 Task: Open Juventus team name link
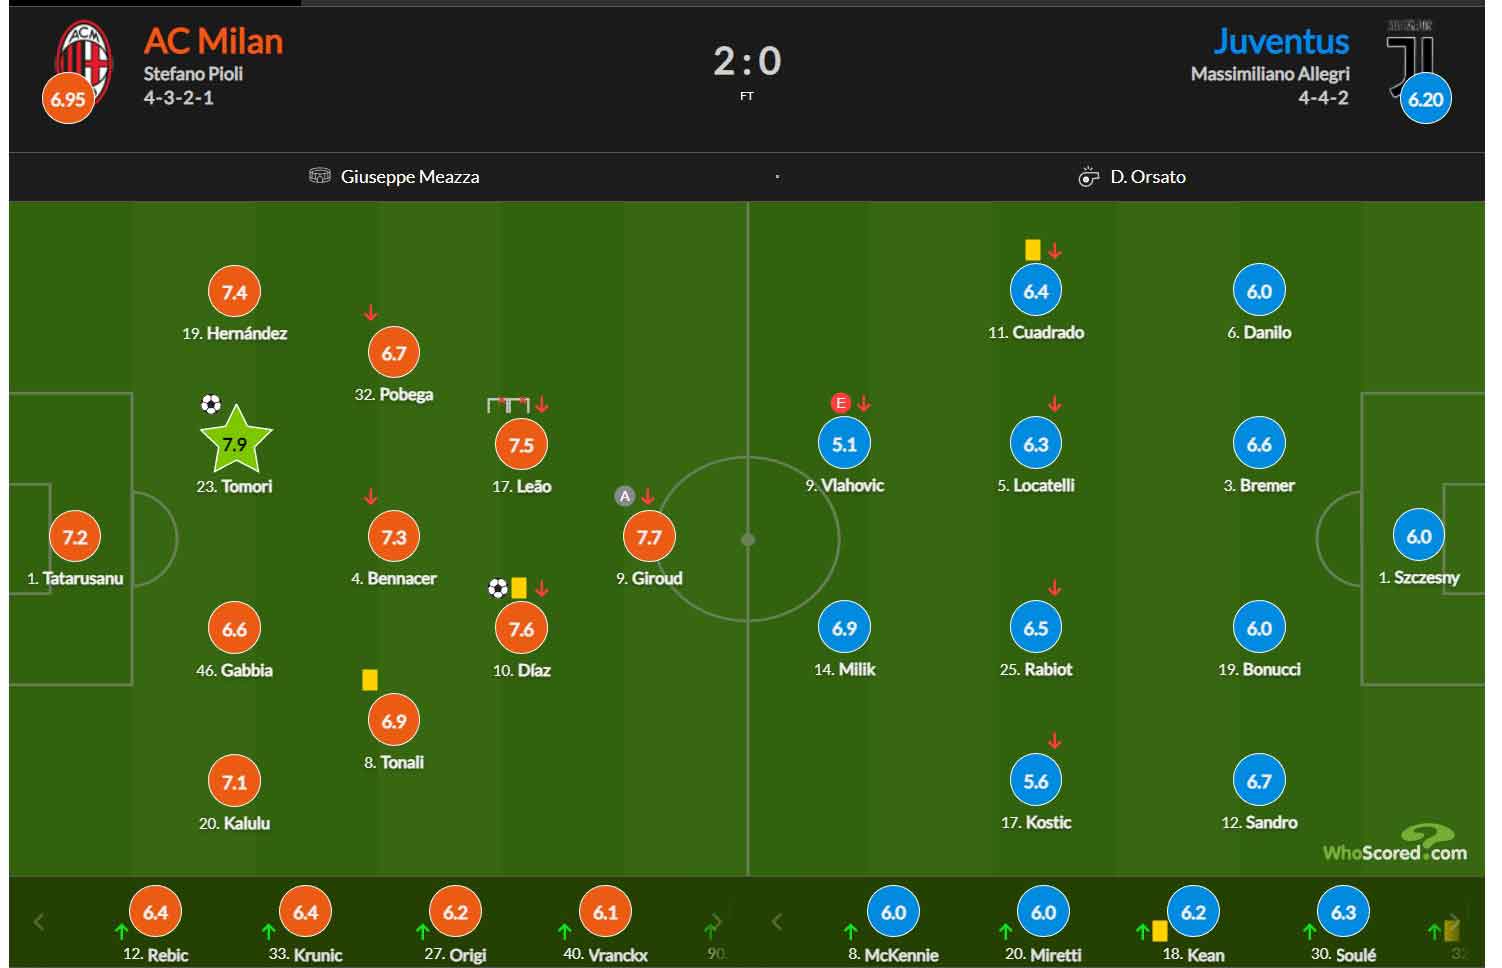pyautogui.click(x=1281, y=41)
